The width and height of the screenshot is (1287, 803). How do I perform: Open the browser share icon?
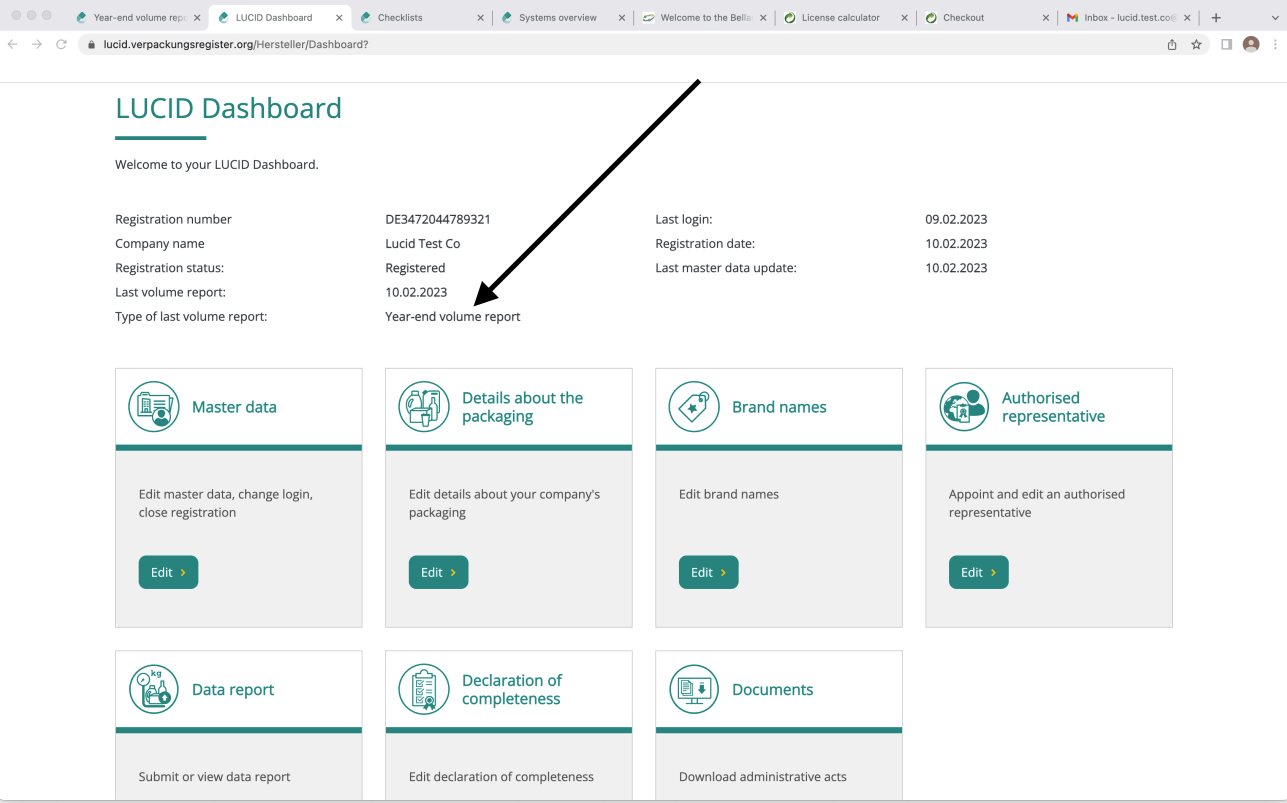1172,44
